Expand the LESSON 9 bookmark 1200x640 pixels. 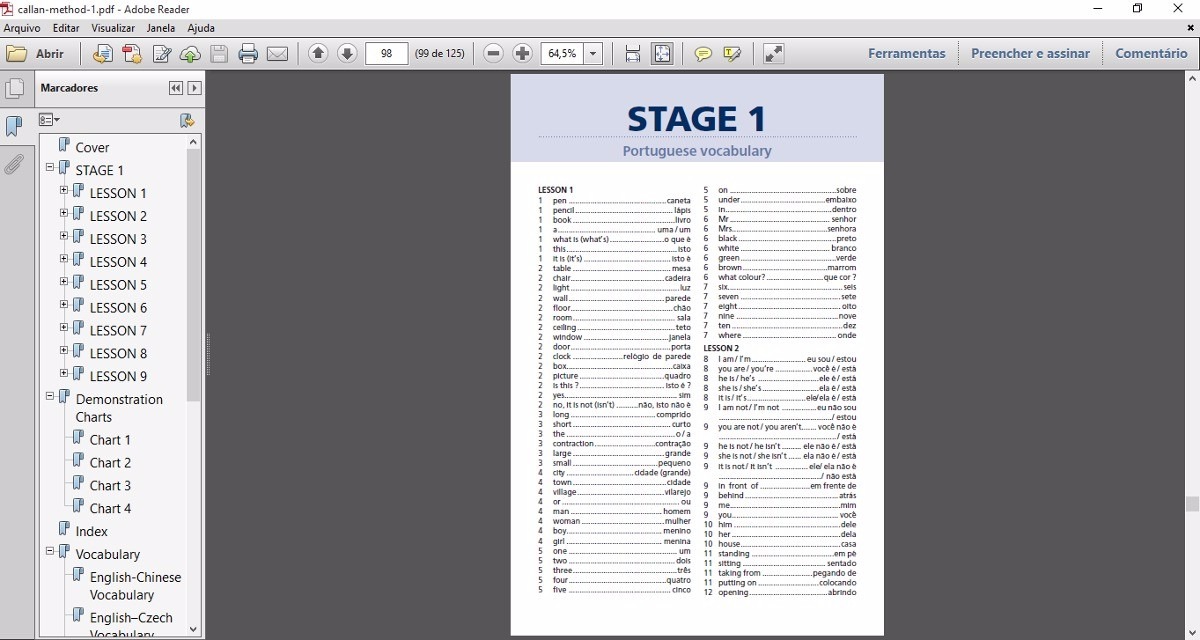click(x=64, y=373)
